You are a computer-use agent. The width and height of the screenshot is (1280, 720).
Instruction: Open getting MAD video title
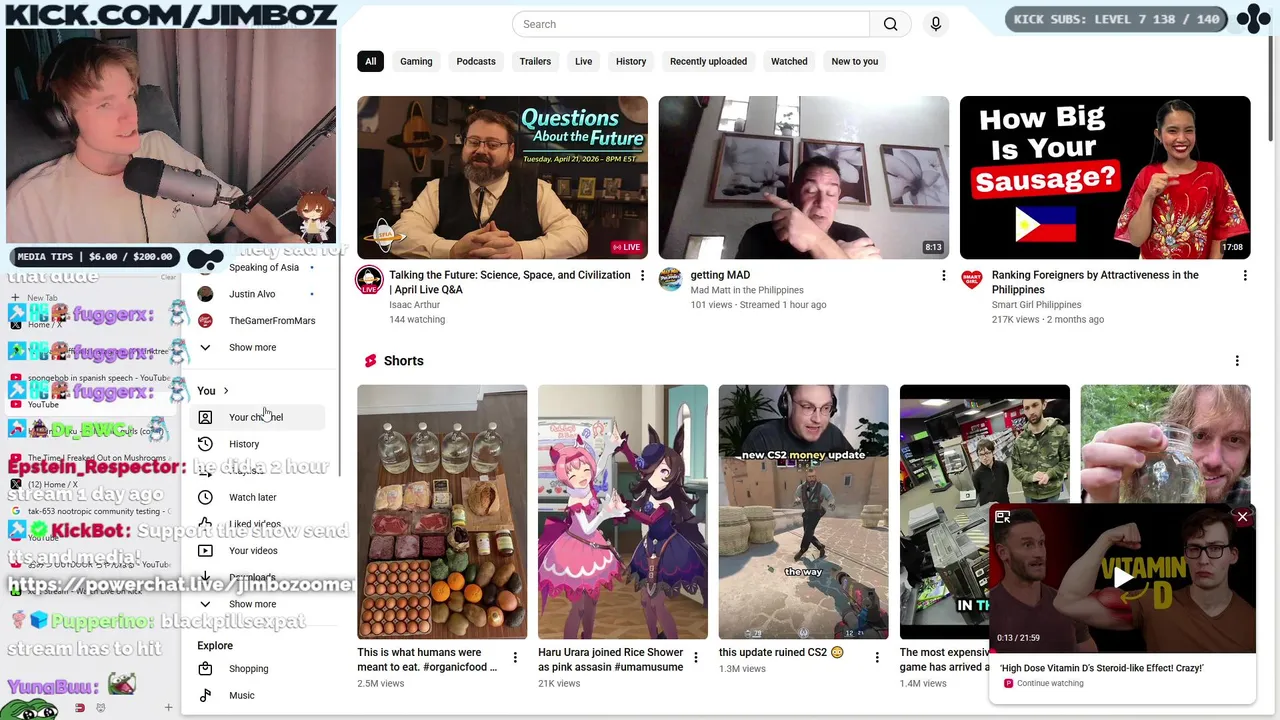click(720, 275)
